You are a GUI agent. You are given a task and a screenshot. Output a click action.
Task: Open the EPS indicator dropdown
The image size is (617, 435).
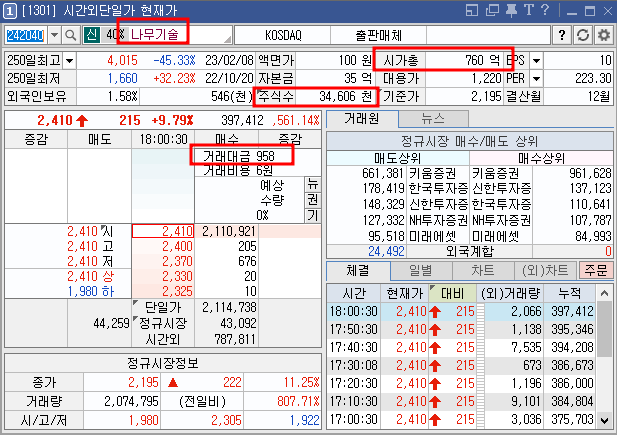(x=536, y=61)
